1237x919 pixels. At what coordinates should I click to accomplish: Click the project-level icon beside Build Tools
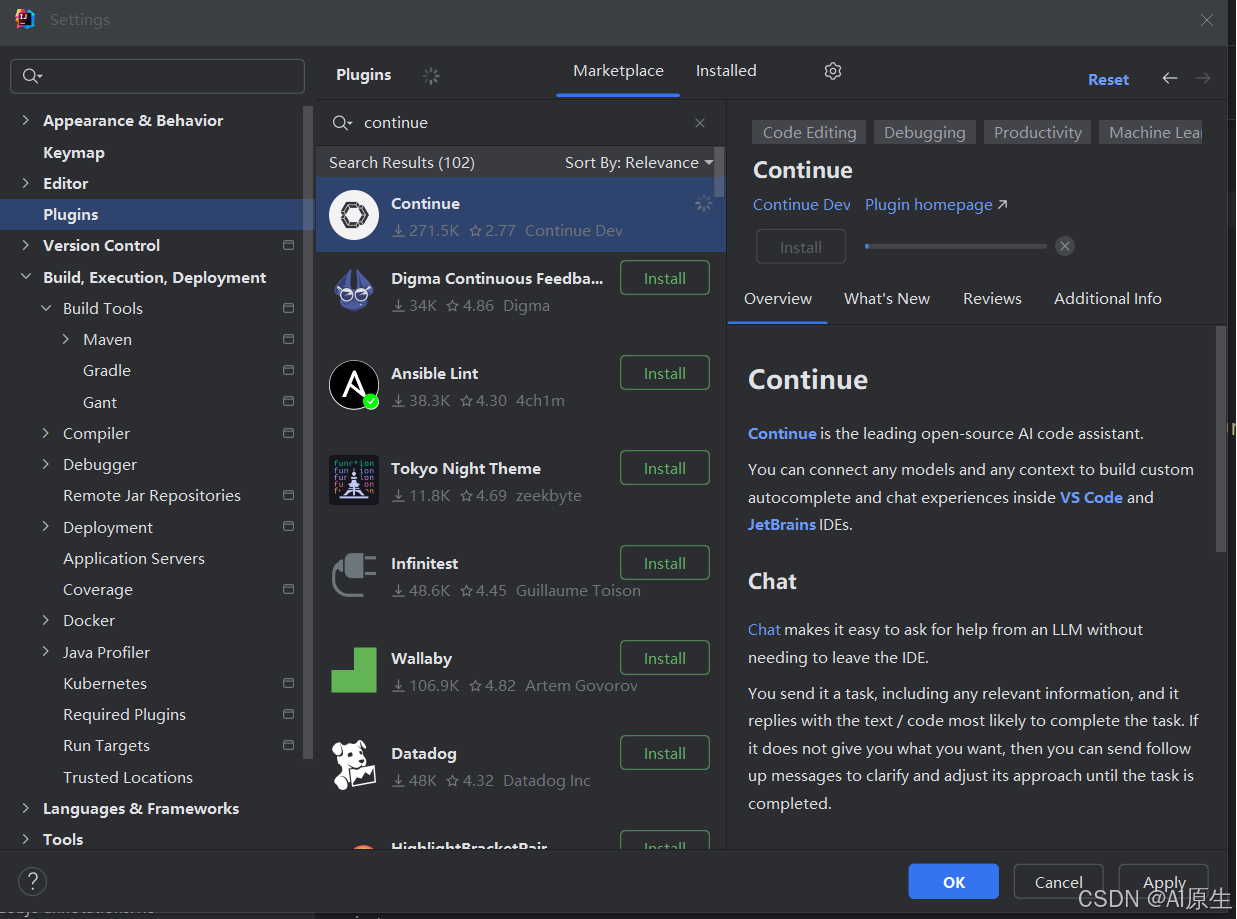(288, 308)
